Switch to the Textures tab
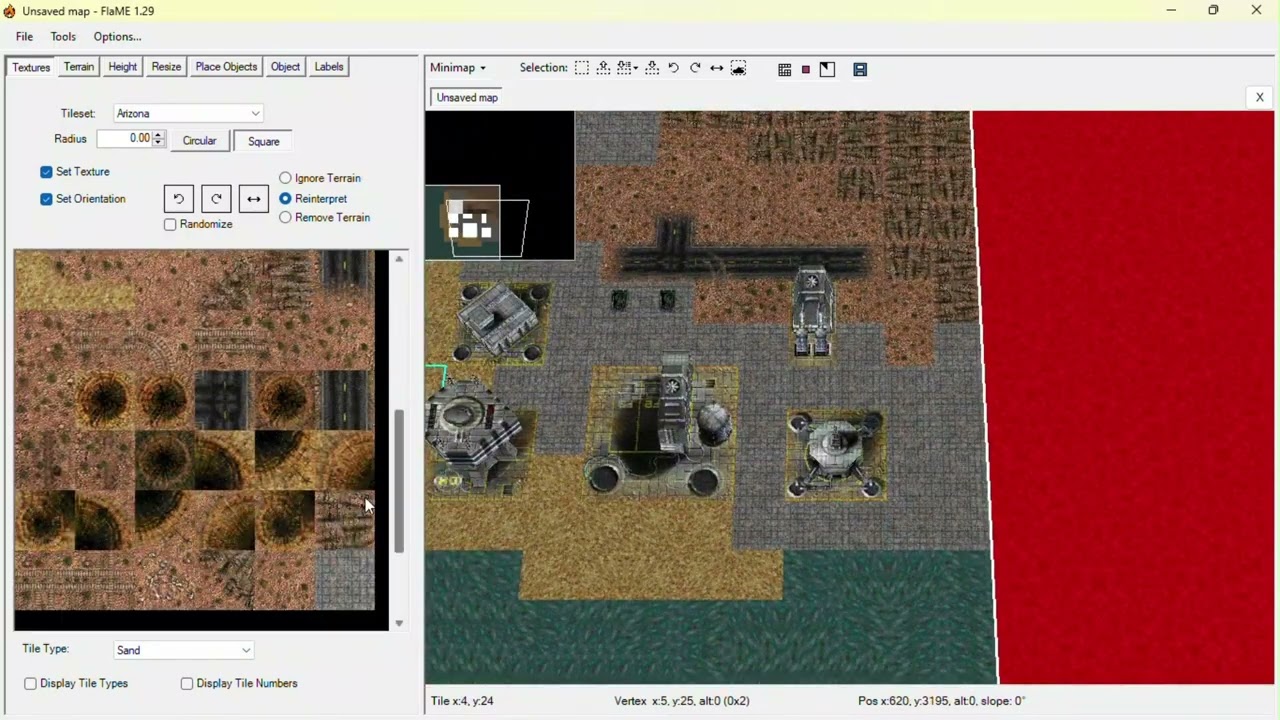This screenshot has height=720, width=1280. coord(31,67)
